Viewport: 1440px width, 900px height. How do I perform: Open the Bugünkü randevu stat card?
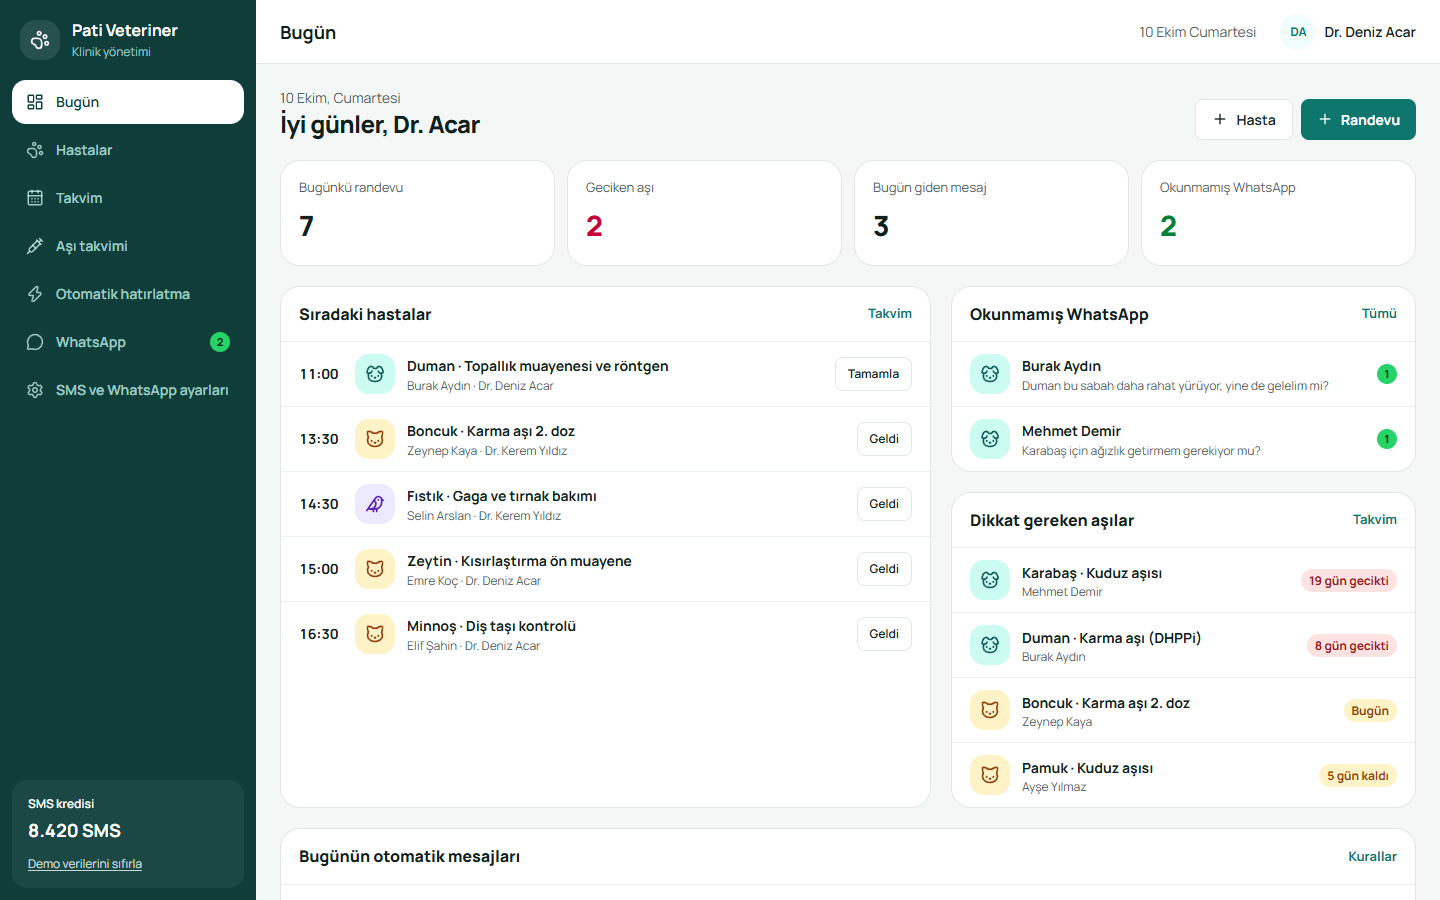pos(417,213)
